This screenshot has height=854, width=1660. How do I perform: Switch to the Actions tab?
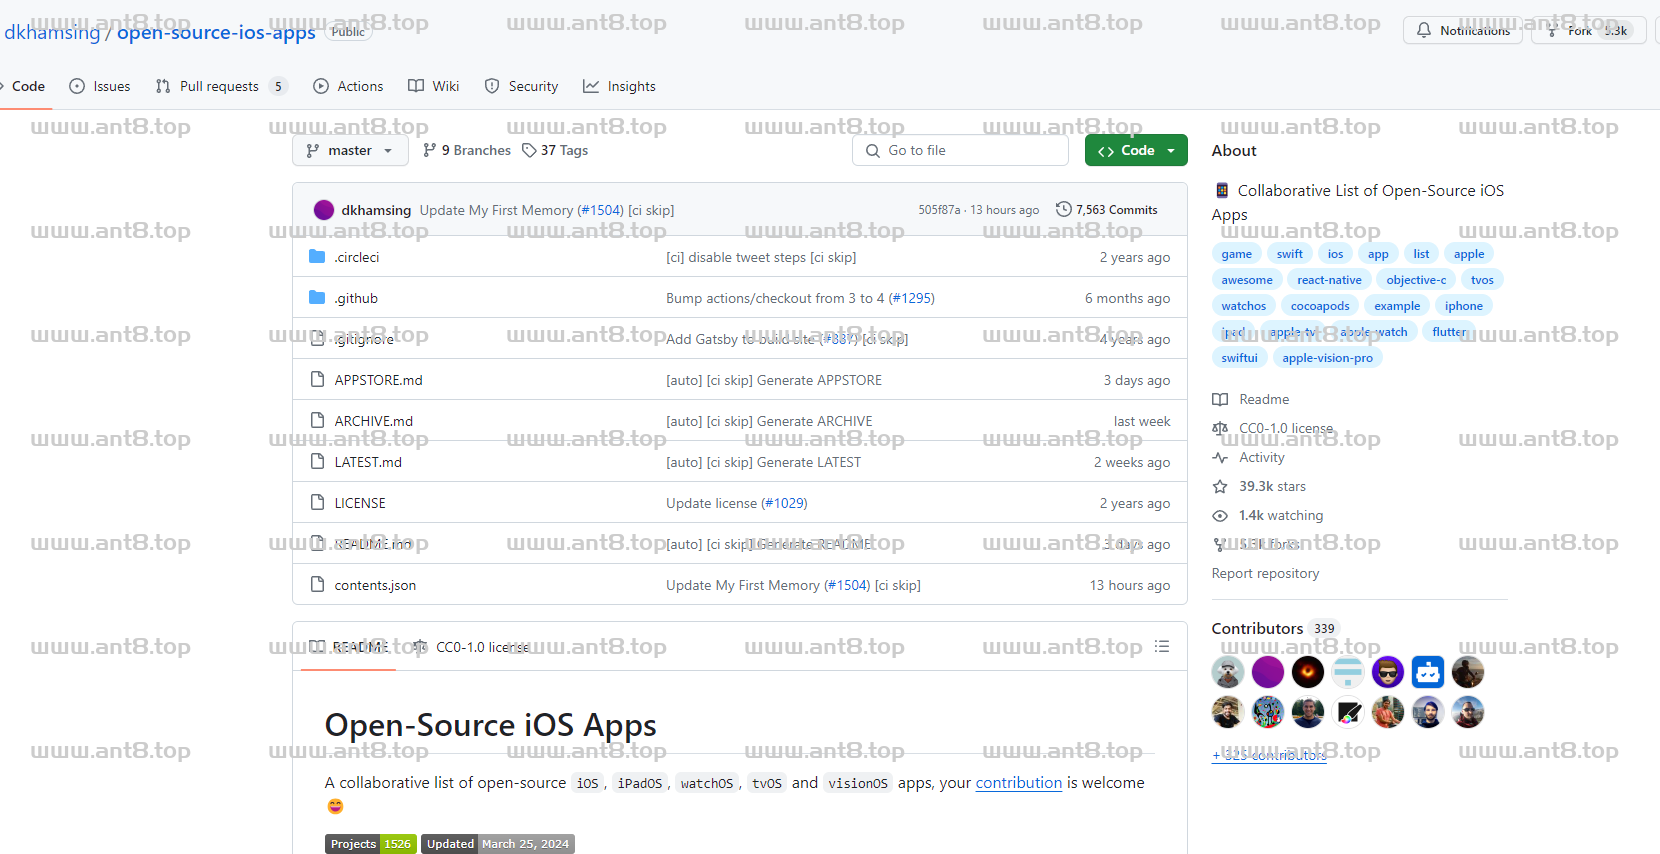coord(348,86)
